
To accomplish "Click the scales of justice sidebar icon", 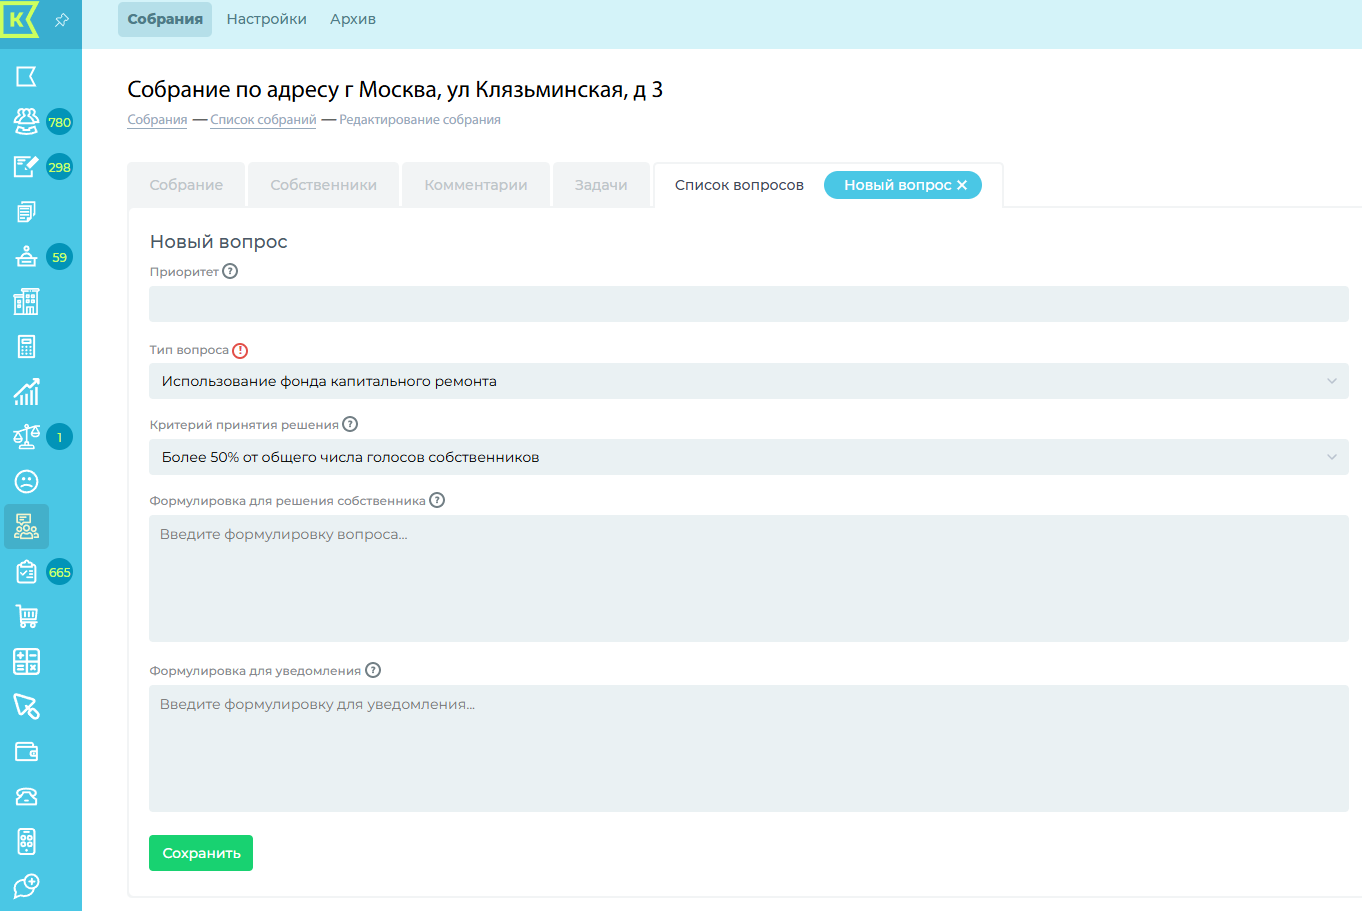I will point(27,437).
